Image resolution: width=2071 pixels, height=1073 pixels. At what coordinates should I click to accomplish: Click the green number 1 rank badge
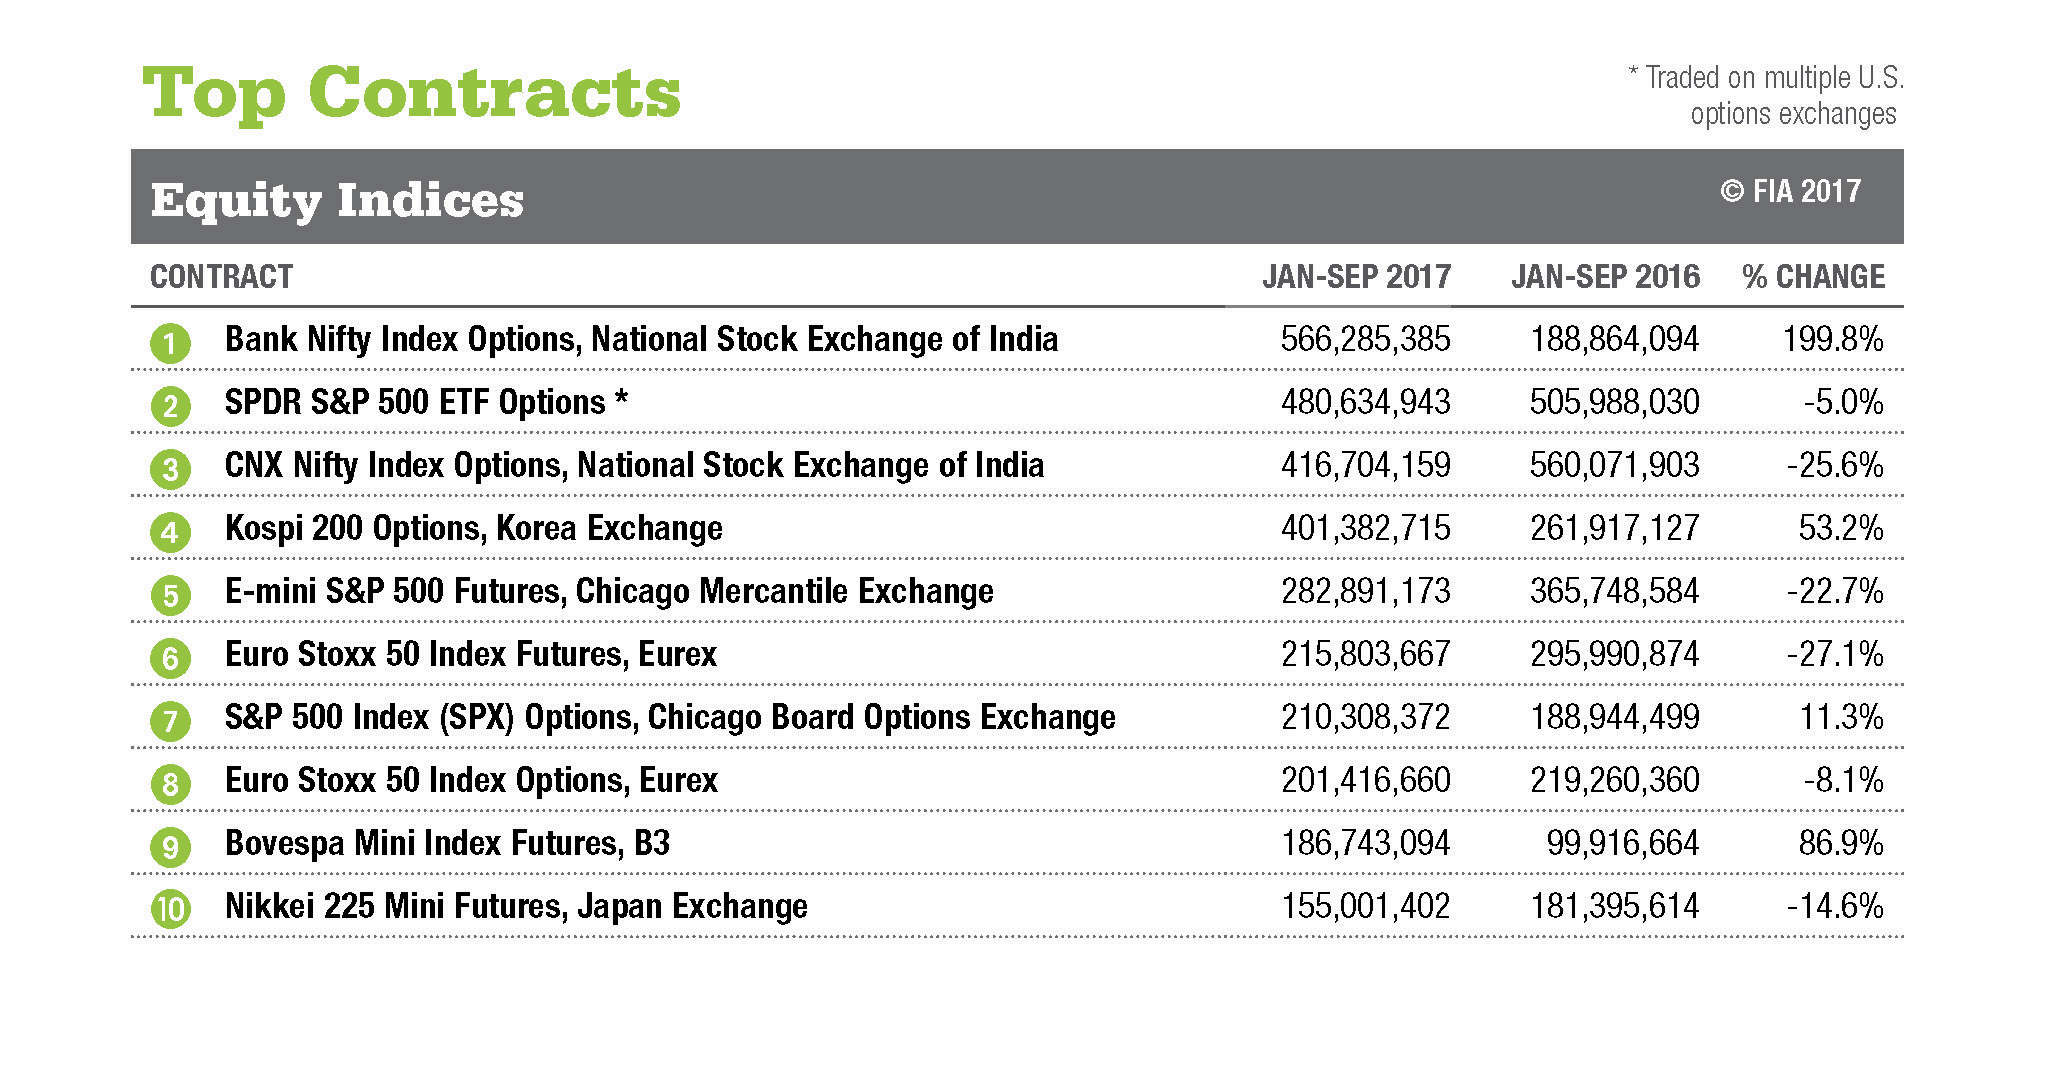170,343
